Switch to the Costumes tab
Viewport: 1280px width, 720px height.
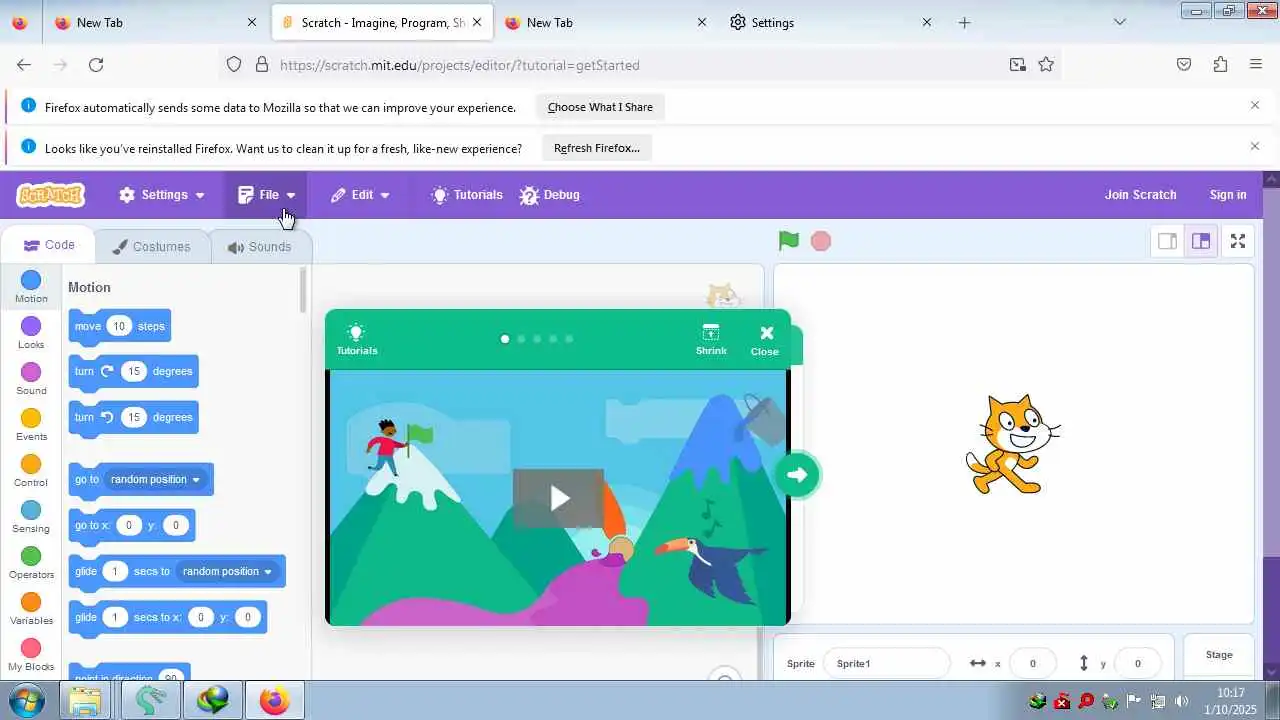pyautogui.click(x=152, y=247)
